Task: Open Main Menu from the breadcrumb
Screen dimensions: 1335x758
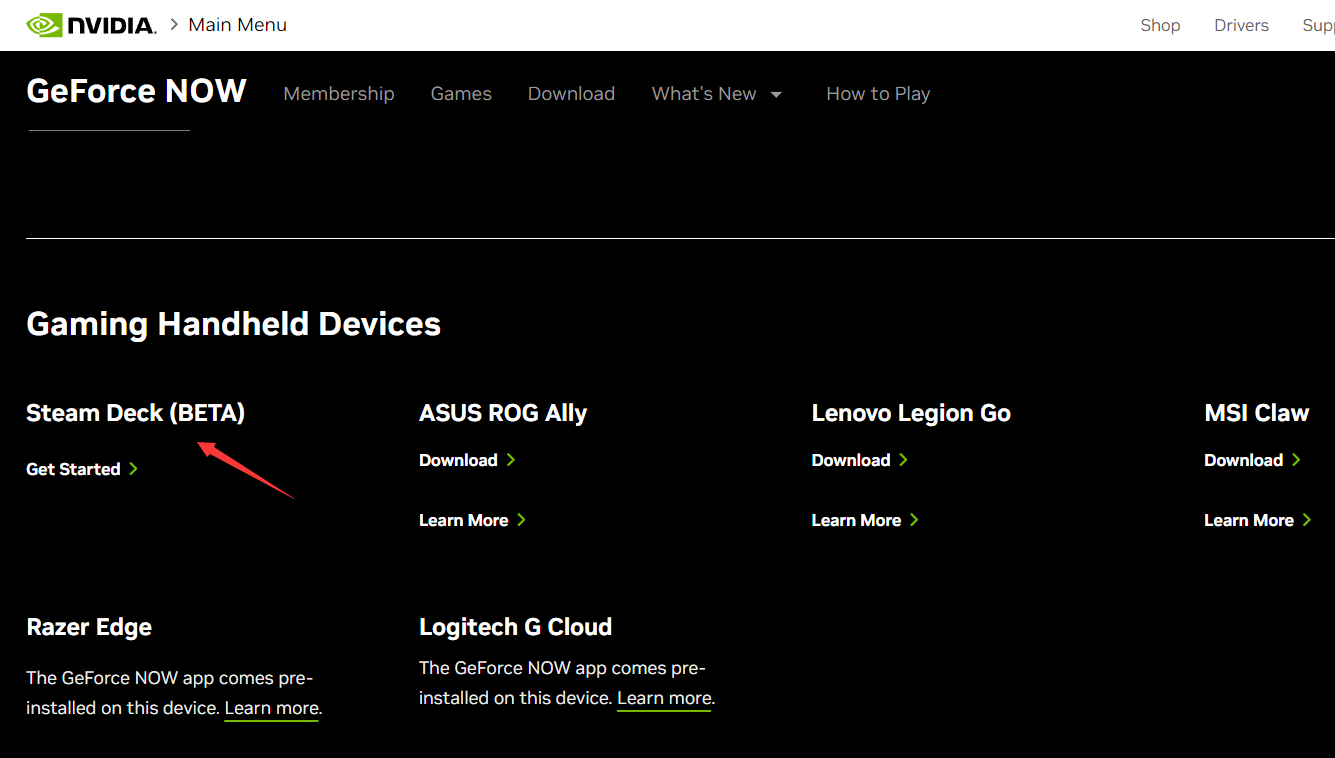Action: tap(237, 24)
